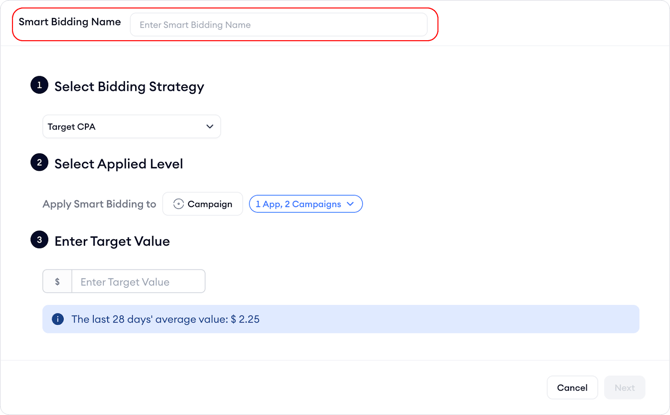The image size is (670, 415).
Task: Click the step 3 number badge
Action: (39, 240)
